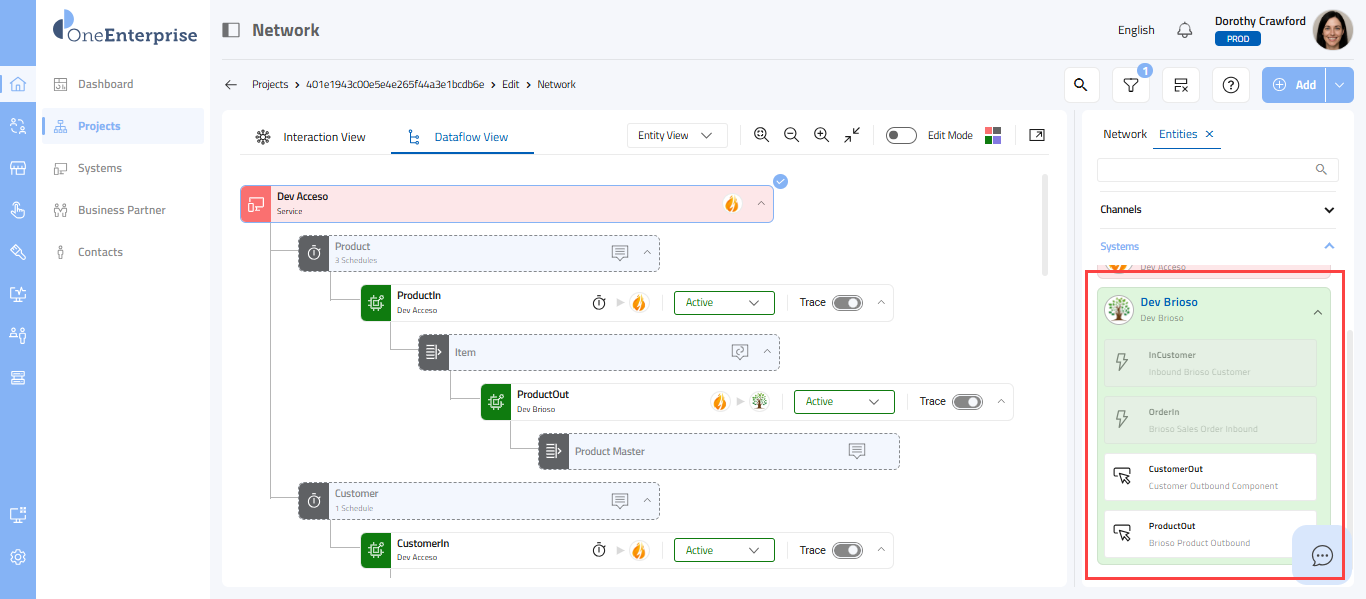Toggle Trace switch for ProductIn
Viewport: 1366px width, 599px height.
(x=847, y=303)
